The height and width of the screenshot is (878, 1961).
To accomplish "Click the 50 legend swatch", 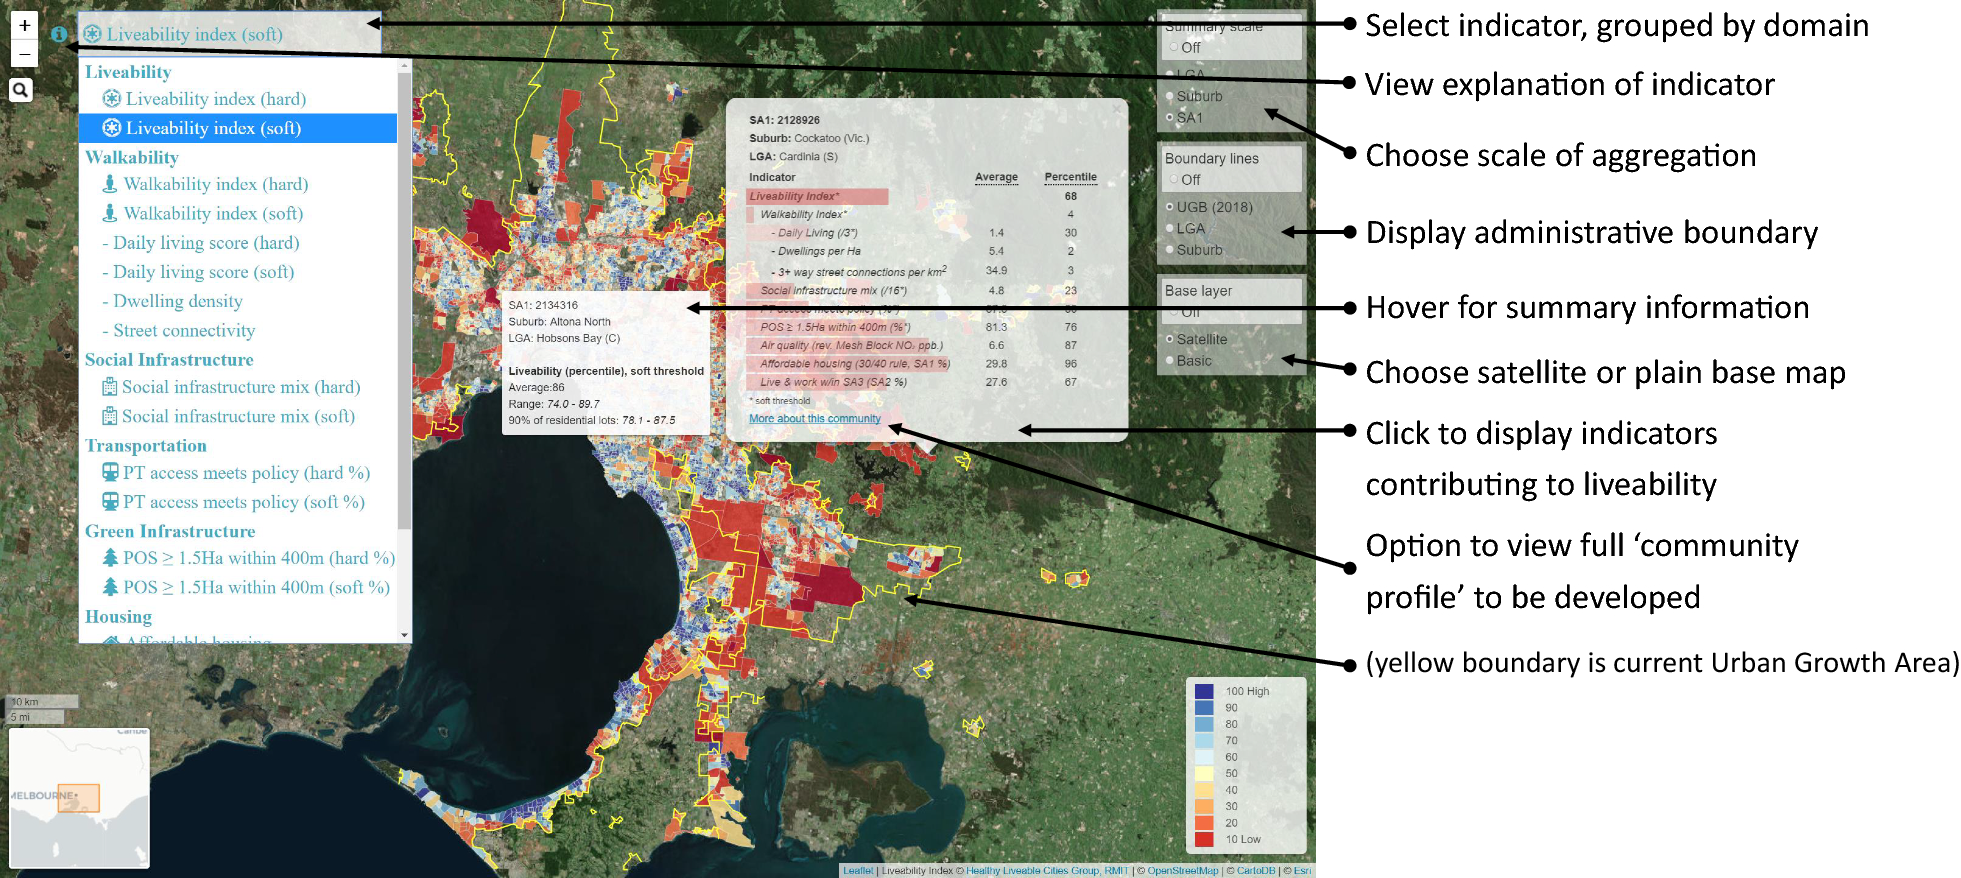I will 1204,773.
